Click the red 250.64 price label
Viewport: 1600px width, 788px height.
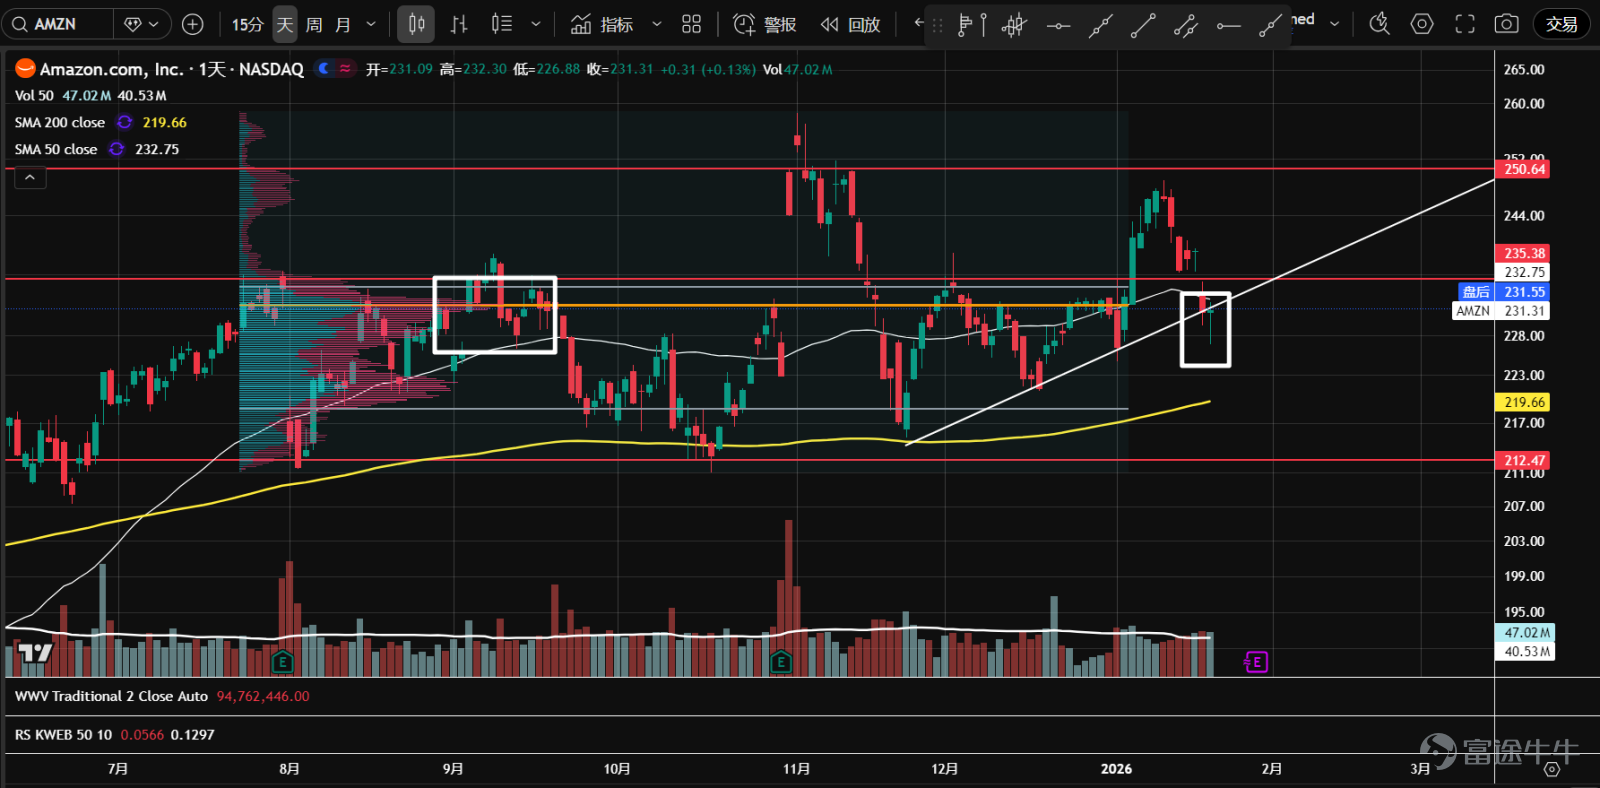tap(1524, 169)
